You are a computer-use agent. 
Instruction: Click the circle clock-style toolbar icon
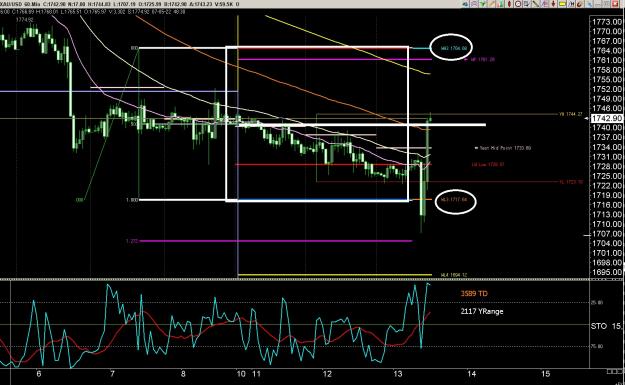(518, 4)
